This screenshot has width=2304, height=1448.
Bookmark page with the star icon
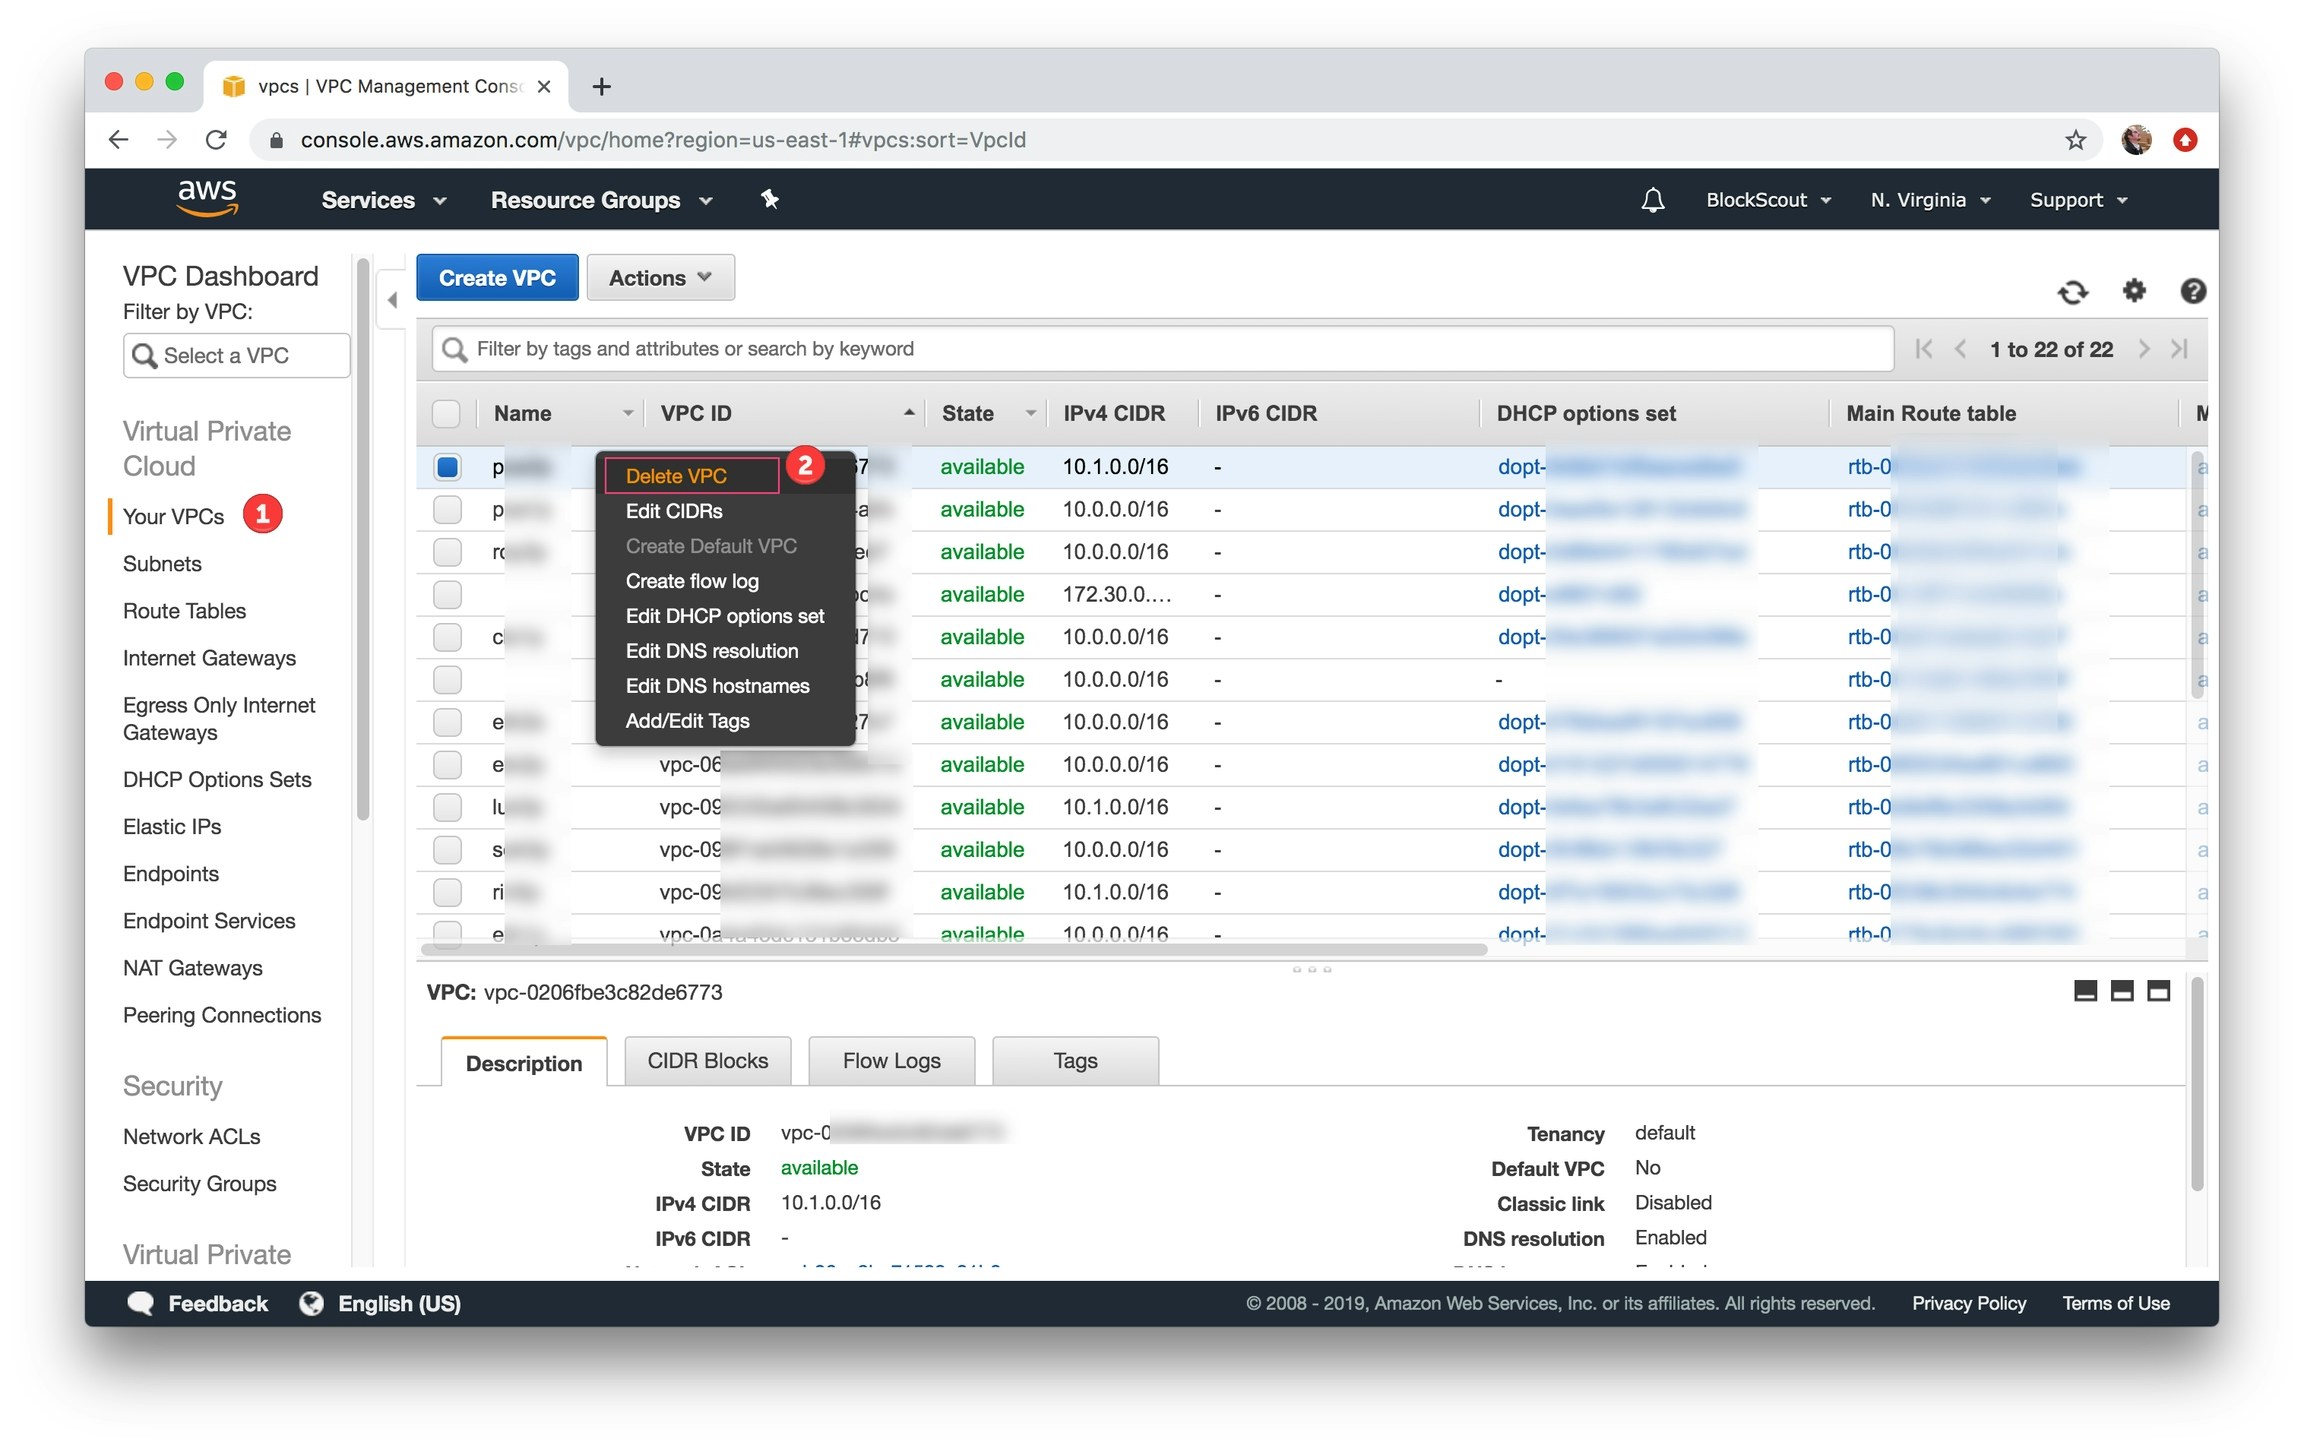pyautogui.click(x=2075, y=140)
